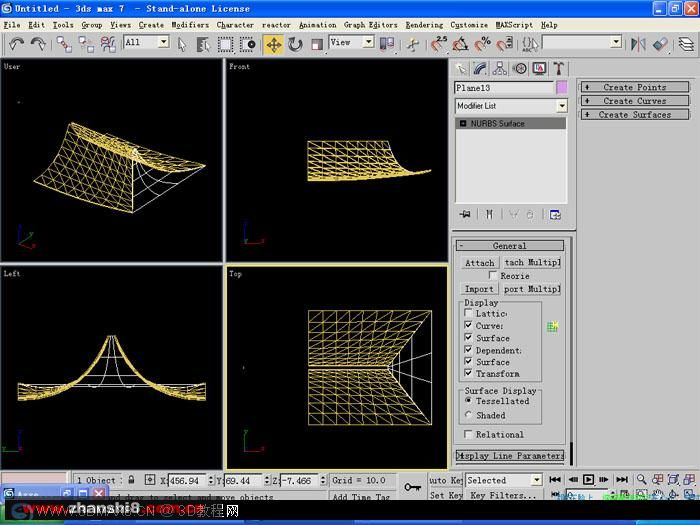Expand the Display Line Parameters rollout

click(x=510, y=456)
